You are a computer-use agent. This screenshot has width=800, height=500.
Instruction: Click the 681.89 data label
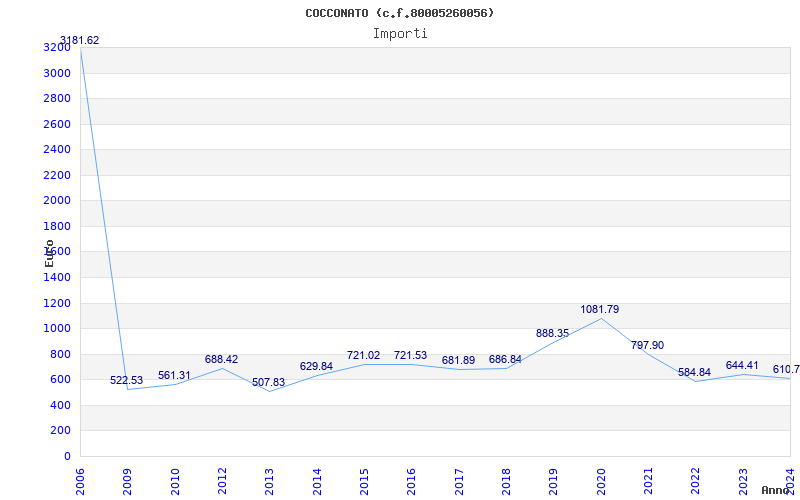458,361
